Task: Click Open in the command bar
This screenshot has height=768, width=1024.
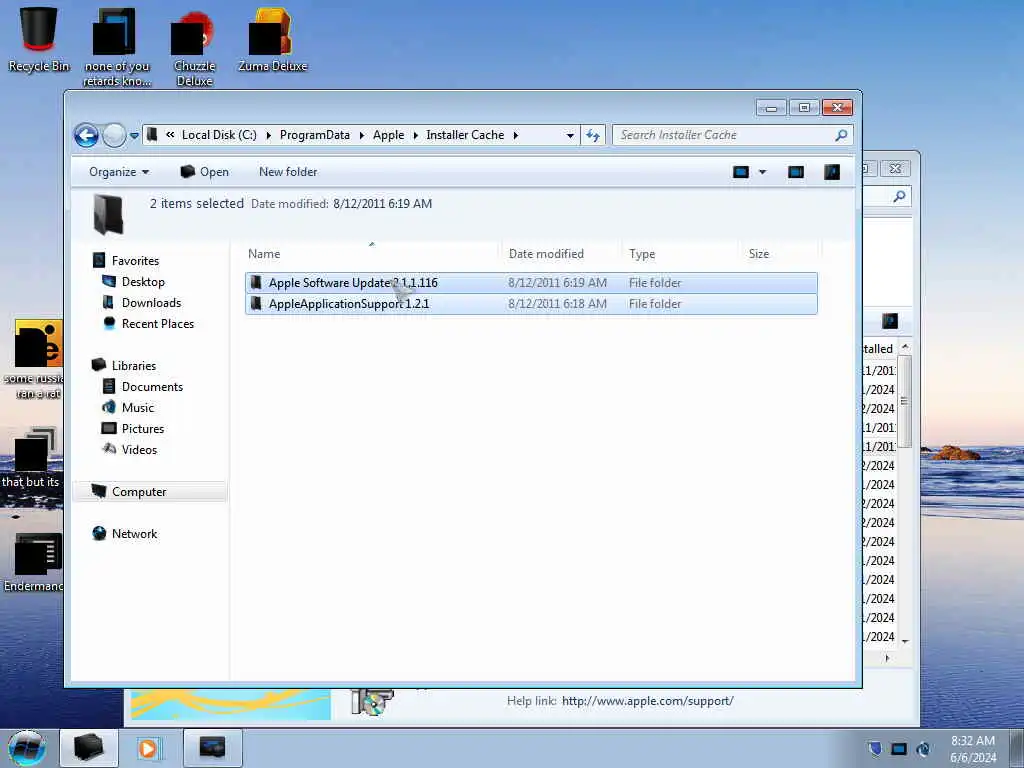Action: [x=204, y=172]
